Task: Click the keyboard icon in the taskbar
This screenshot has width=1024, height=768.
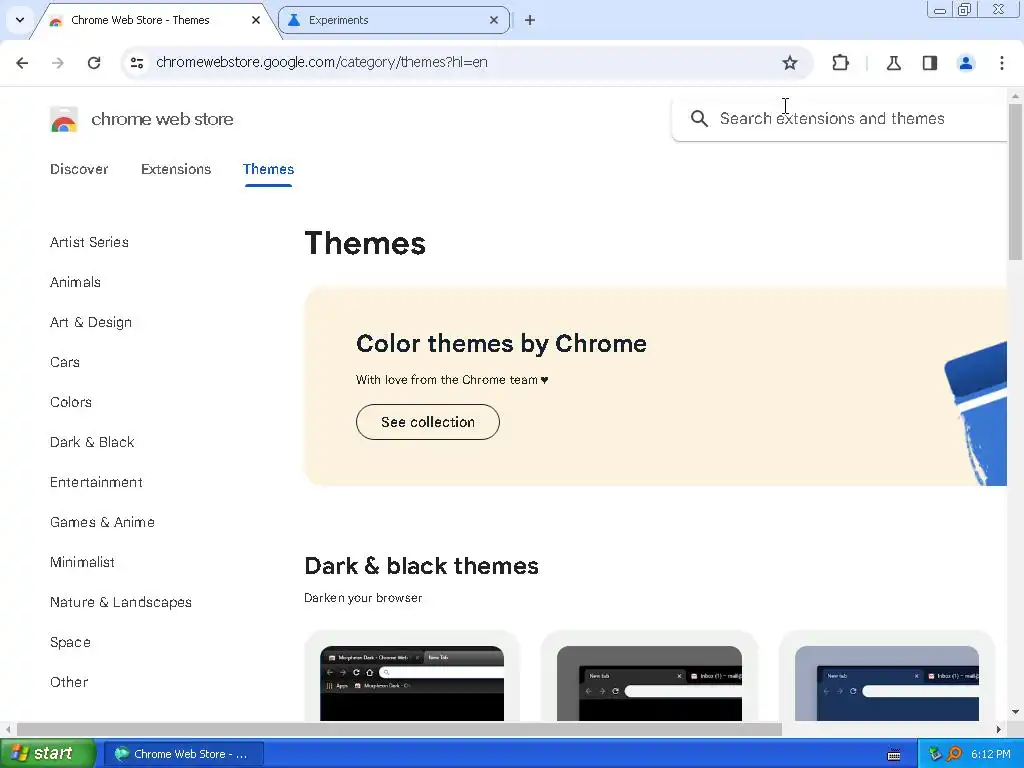Action: [x=894, y=755]
